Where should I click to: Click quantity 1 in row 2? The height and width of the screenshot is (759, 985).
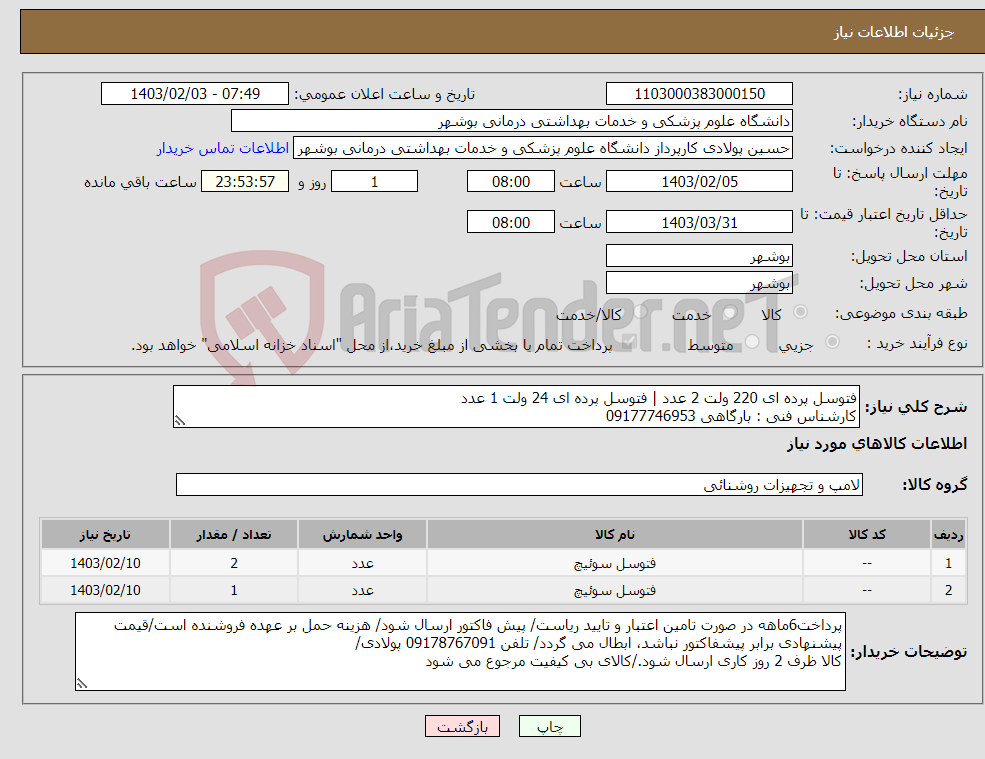coord(234,590)
